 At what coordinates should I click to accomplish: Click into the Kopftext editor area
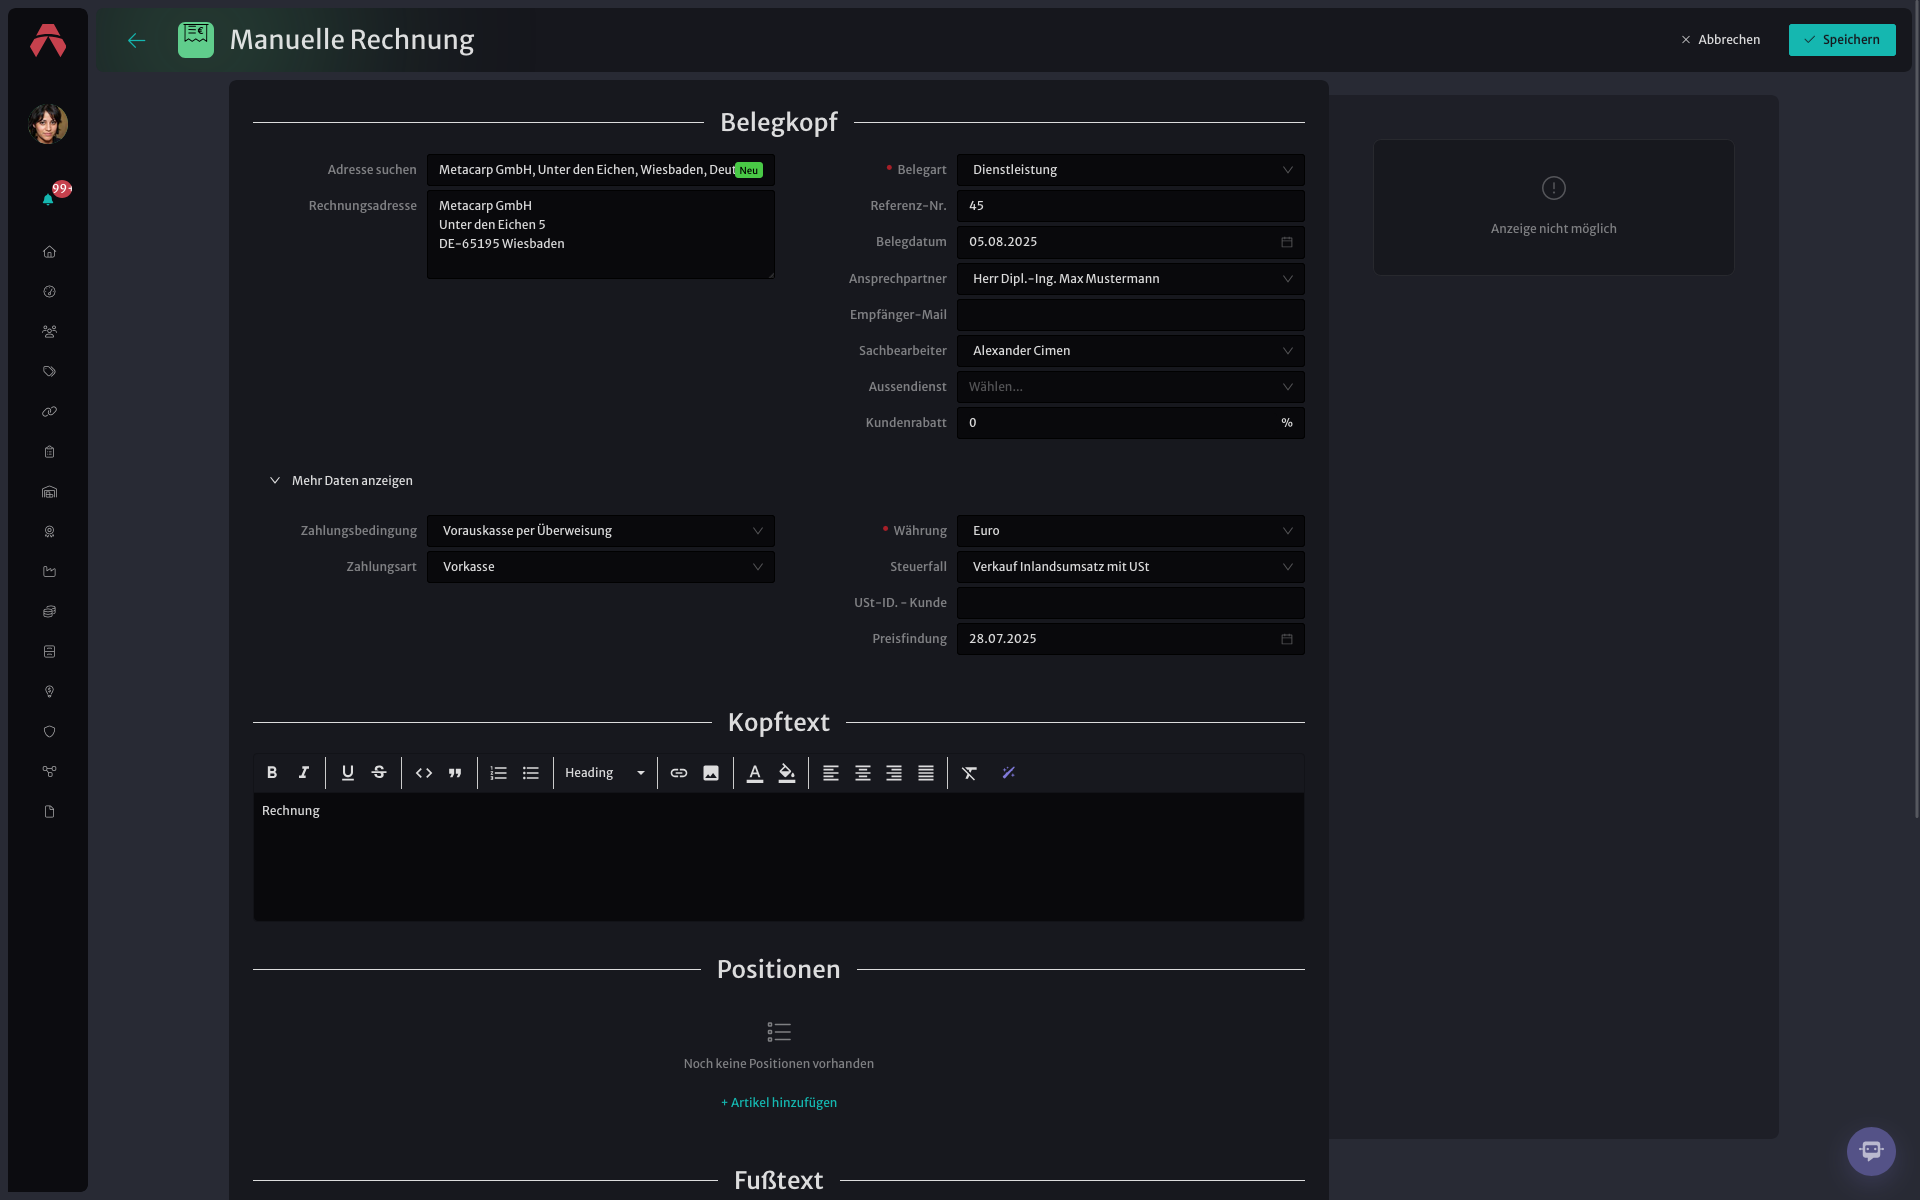coord(778,857)
